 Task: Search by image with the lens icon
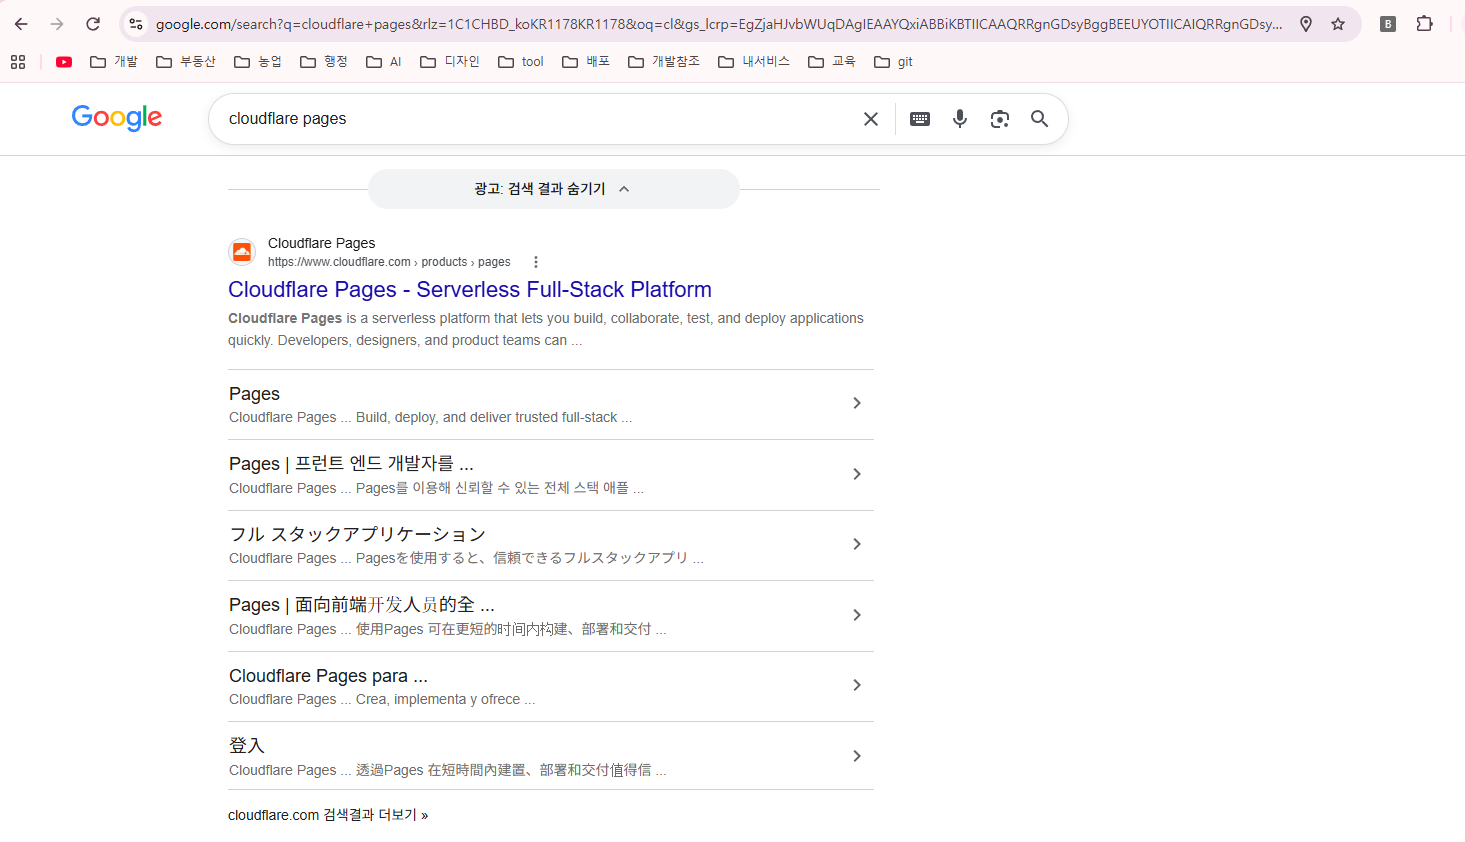(x=1000, y=119)
